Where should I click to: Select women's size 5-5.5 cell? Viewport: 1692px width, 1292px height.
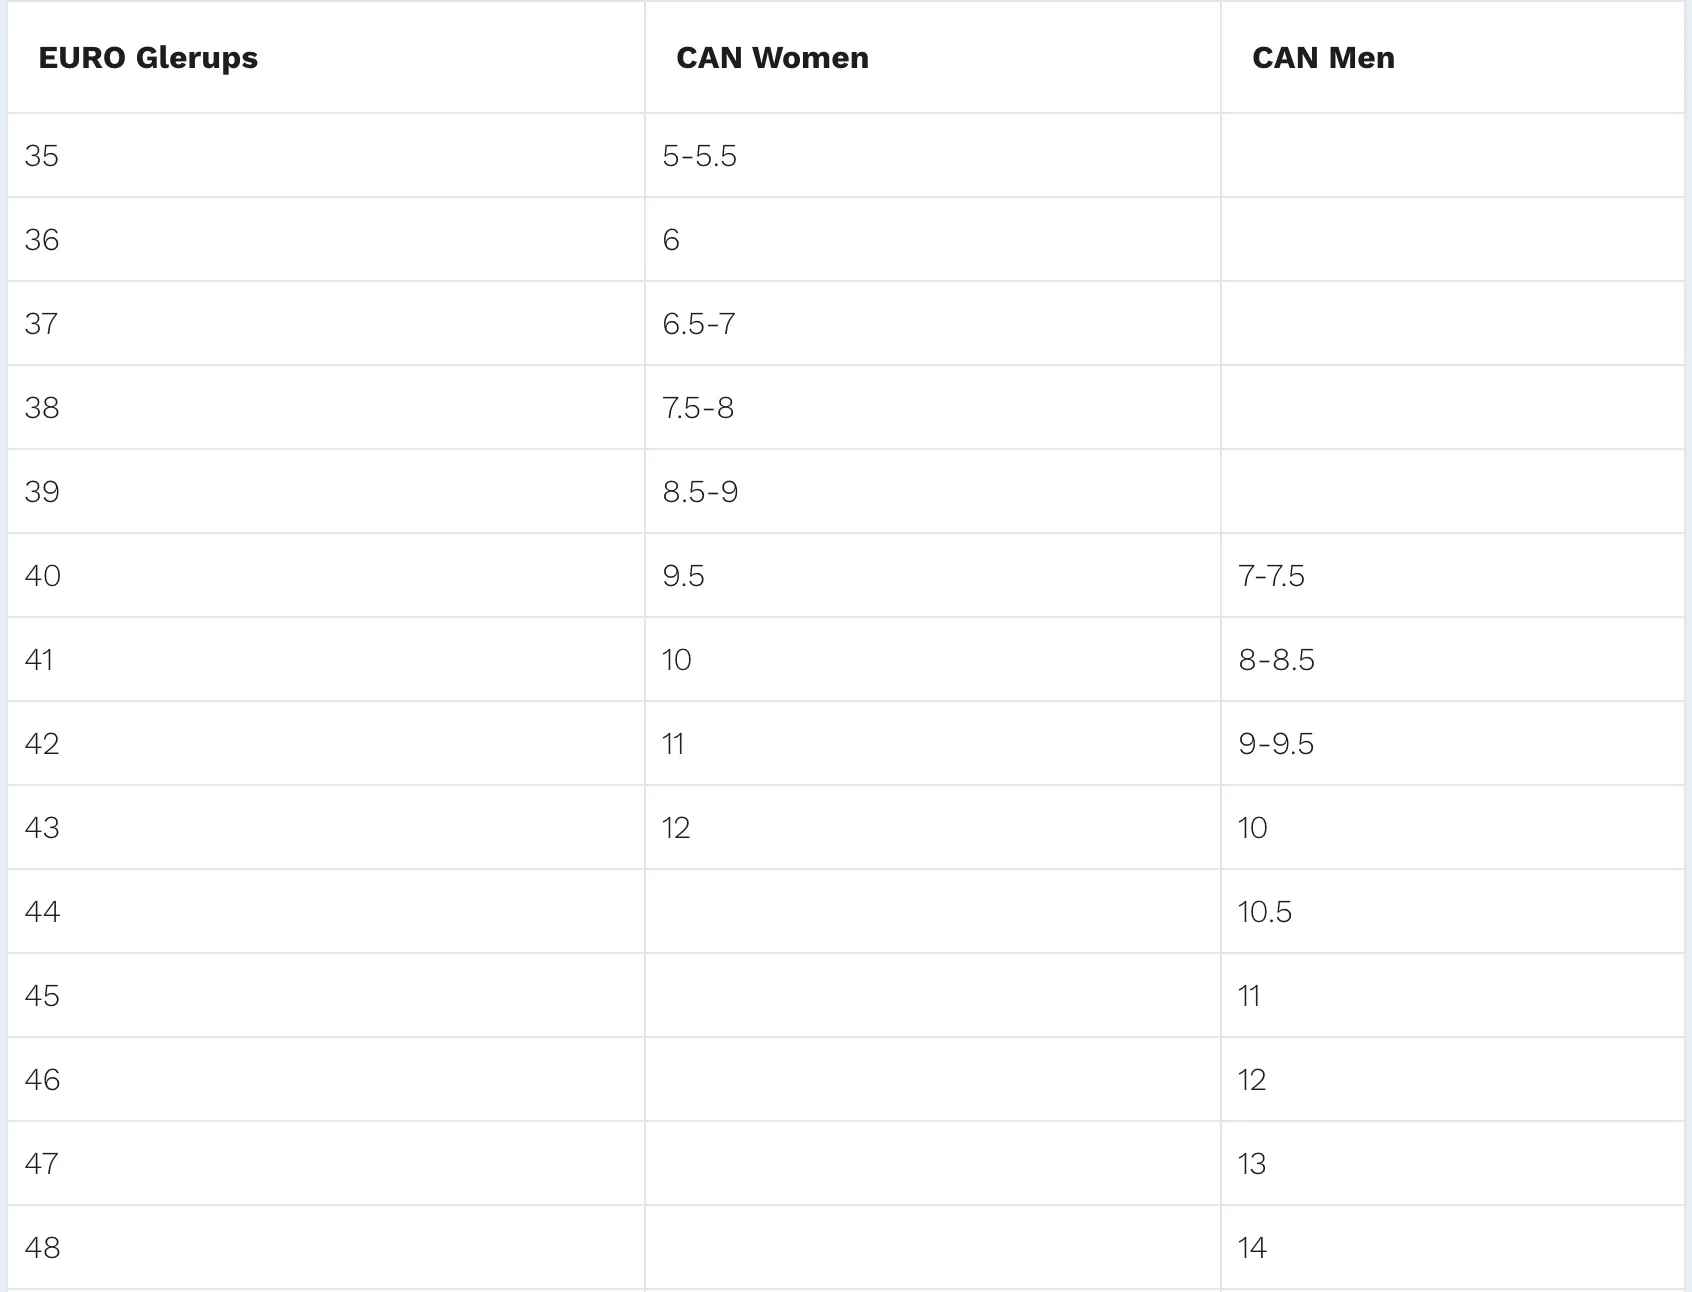(933, 156)
